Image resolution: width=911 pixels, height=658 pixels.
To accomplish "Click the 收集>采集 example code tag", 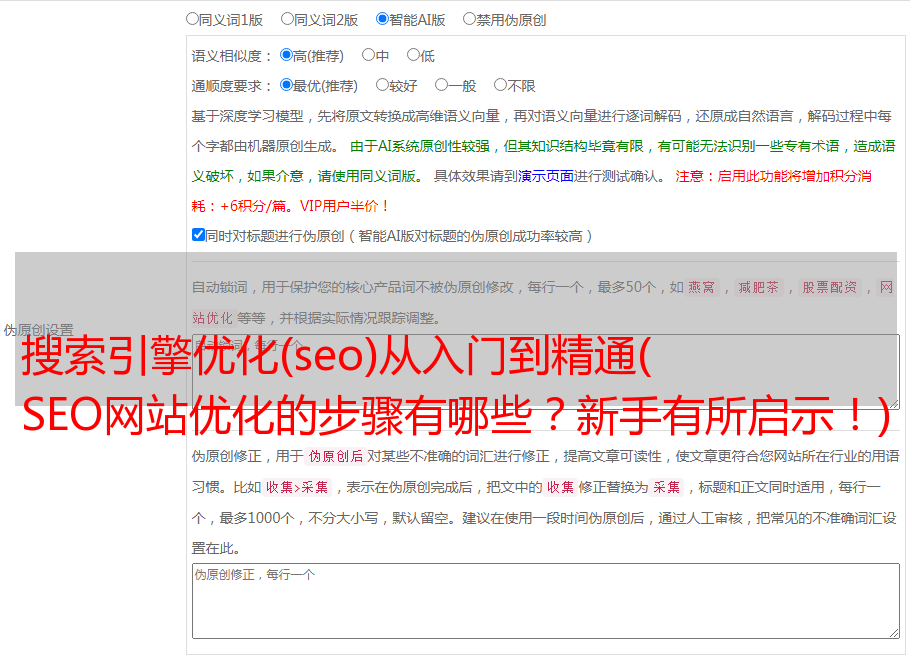I will point(297,487).
